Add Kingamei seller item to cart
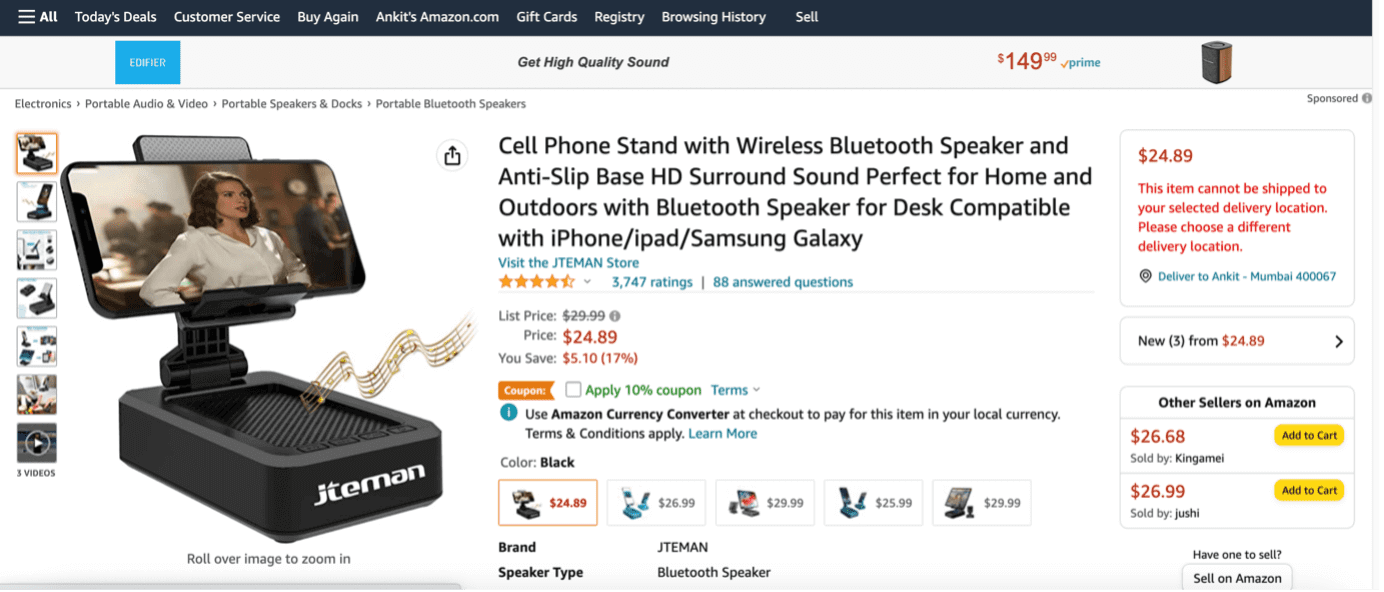1384x592 pixels. coord(1308,435)
